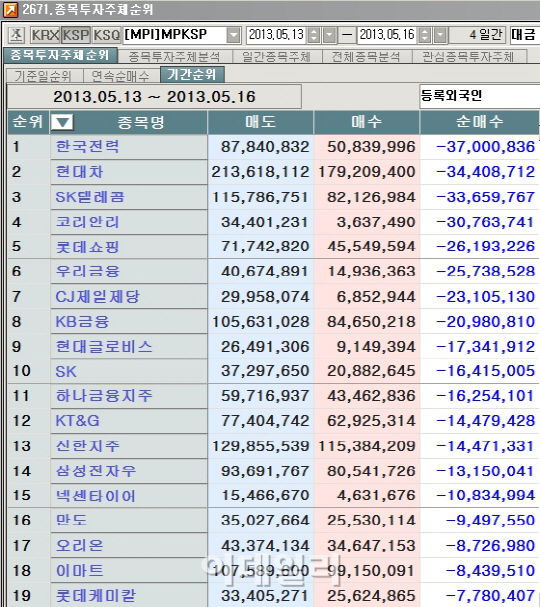
Task: Select the 기준일순위 sub-tab
Action: 43,76
